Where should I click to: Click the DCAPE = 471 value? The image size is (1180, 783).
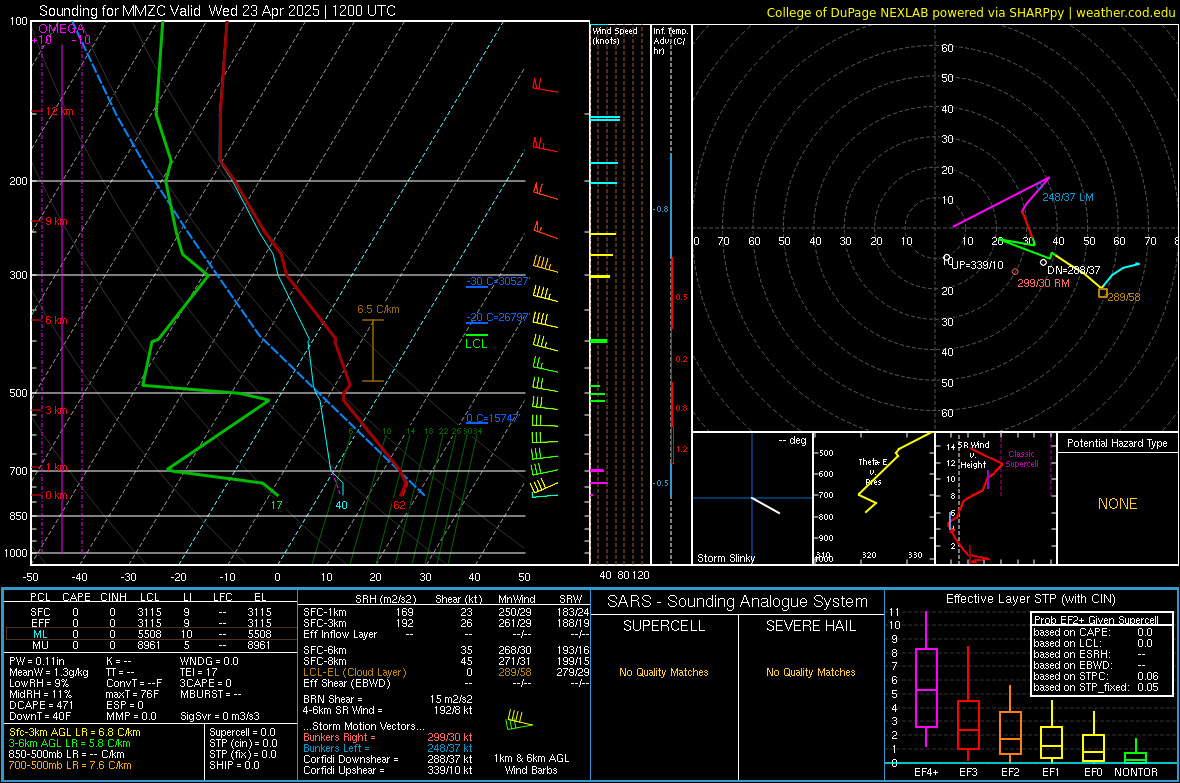click(x=41, y=705)
